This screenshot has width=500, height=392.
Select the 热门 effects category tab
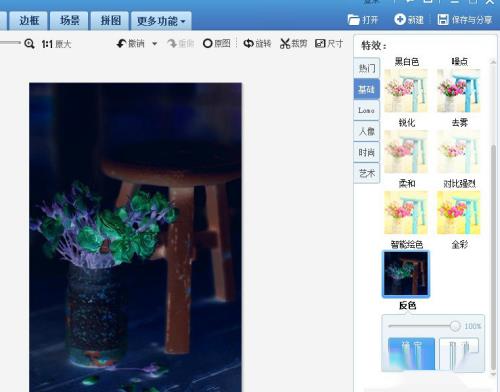click(x=367, y=68)
